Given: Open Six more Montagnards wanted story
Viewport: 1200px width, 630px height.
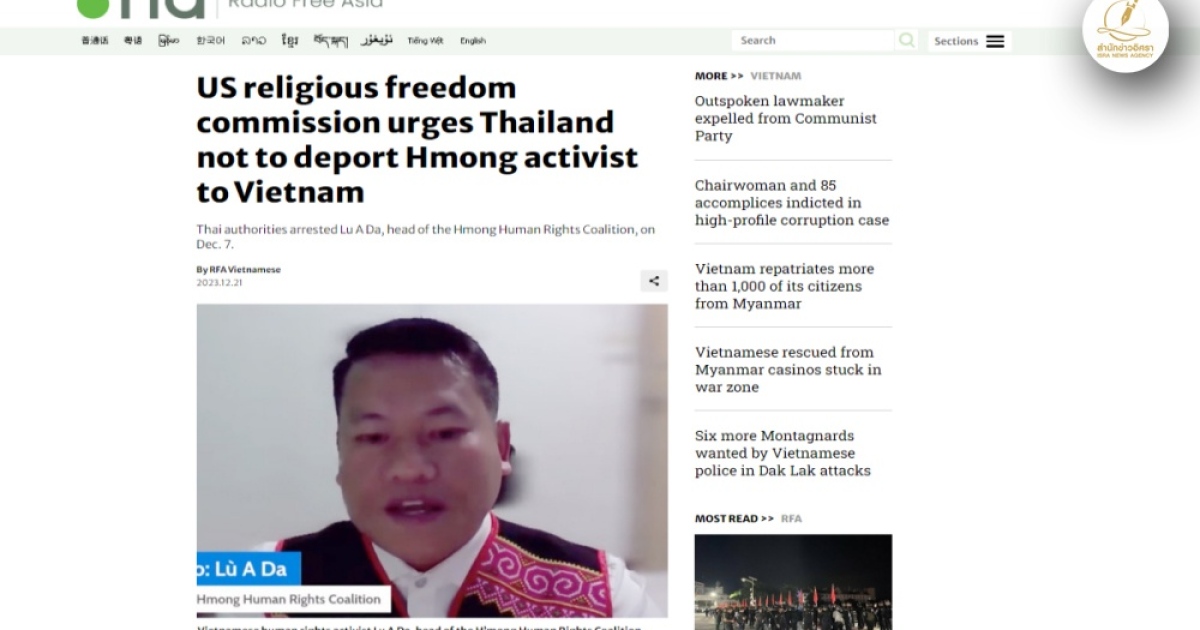Looking at the screenshot, I should (x=783, y=453).
